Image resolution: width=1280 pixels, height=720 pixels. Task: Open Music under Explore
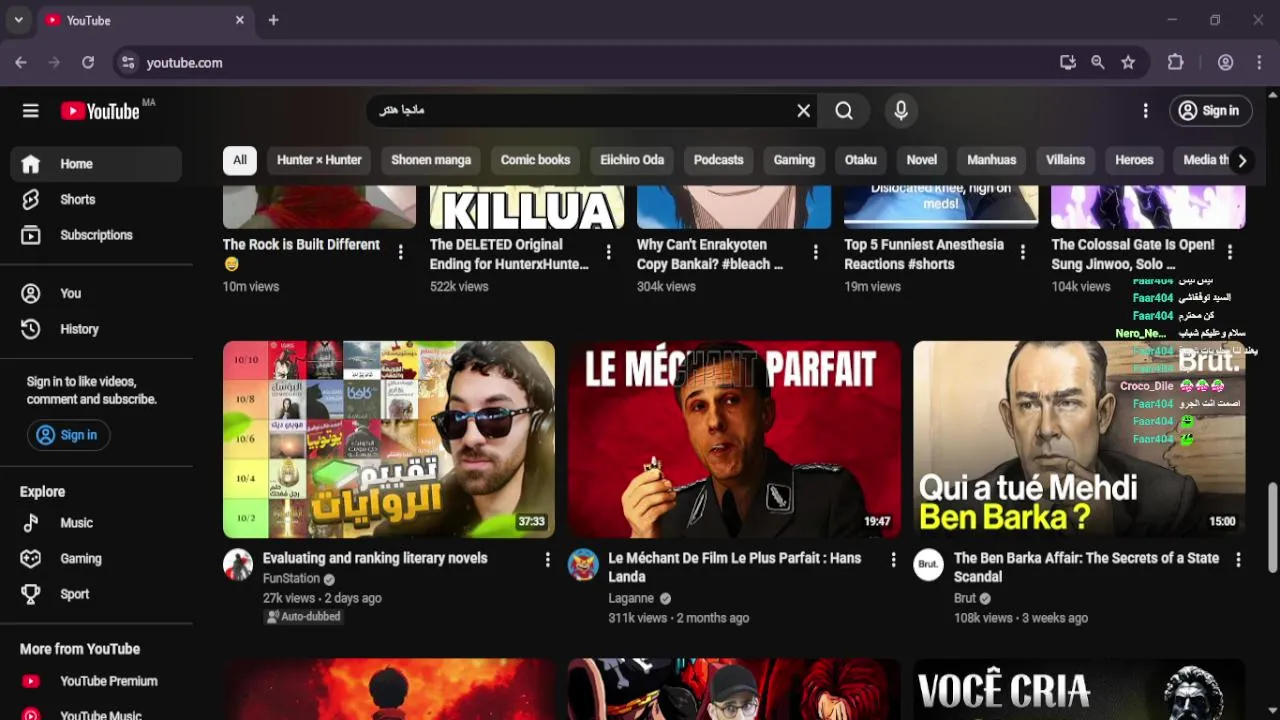pyautogui.click(x=96, y=523)
